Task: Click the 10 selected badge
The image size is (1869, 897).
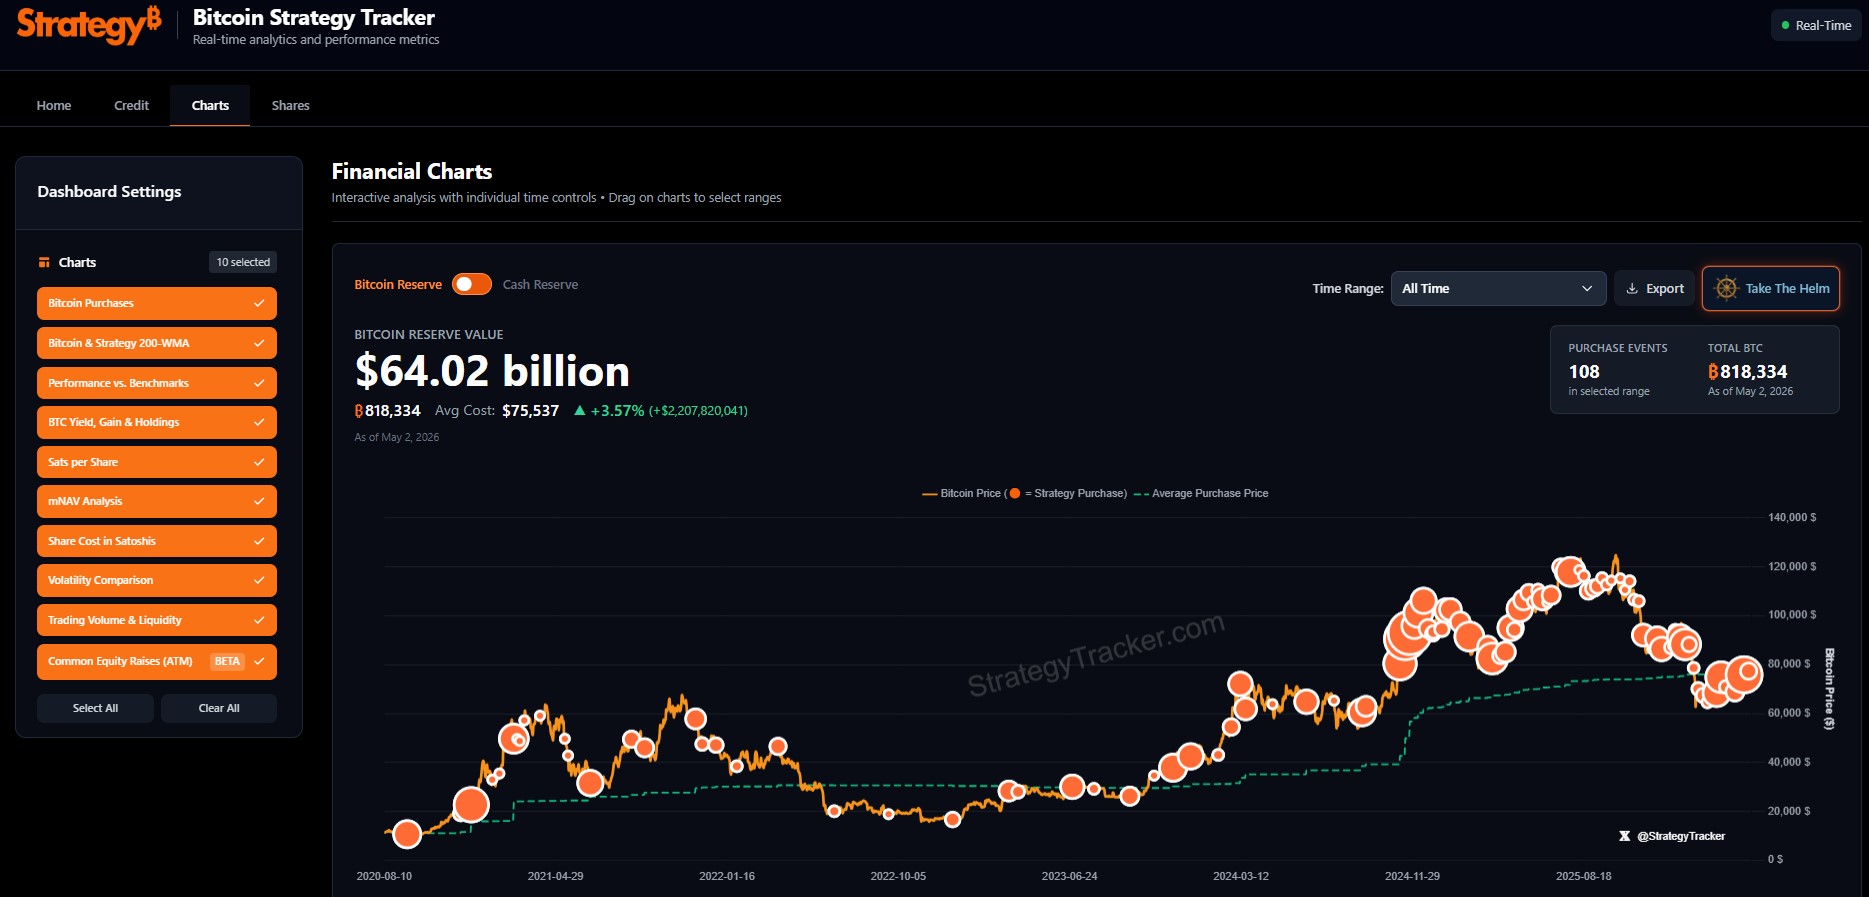Action: point(243,262)
